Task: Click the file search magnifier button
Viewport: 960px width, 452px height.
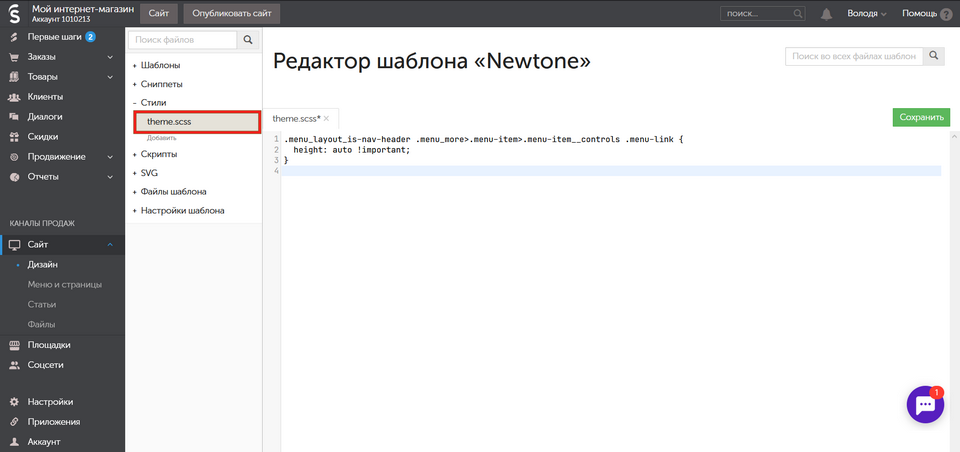Action: [x=248, y=40]
